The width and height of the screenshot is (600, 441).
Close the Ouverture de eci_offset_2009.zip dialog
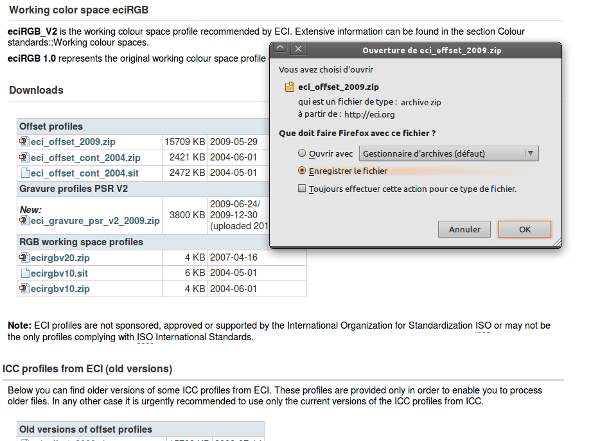tap(298, 49)
